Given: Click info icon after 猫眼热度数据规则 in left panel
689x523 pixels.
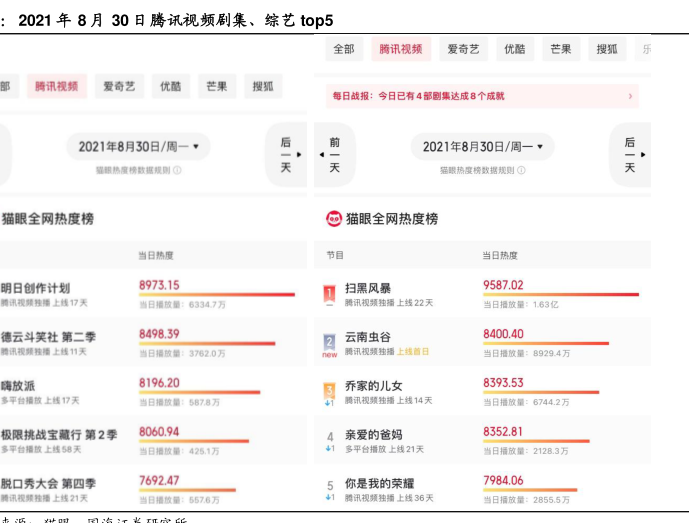Looking at the screenshot, I should tap(178, 171).
